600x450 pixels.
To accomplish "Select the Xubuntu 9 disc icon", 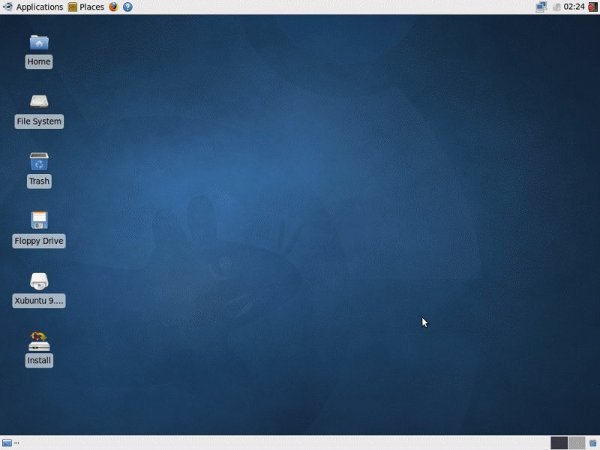I will pos(39,281).
